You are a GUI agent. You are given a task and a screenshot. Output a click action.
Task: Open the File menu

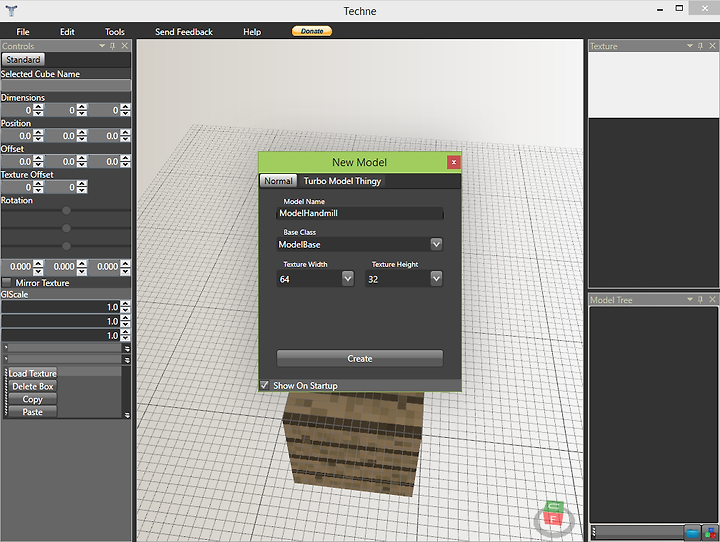tap(22, 32)
